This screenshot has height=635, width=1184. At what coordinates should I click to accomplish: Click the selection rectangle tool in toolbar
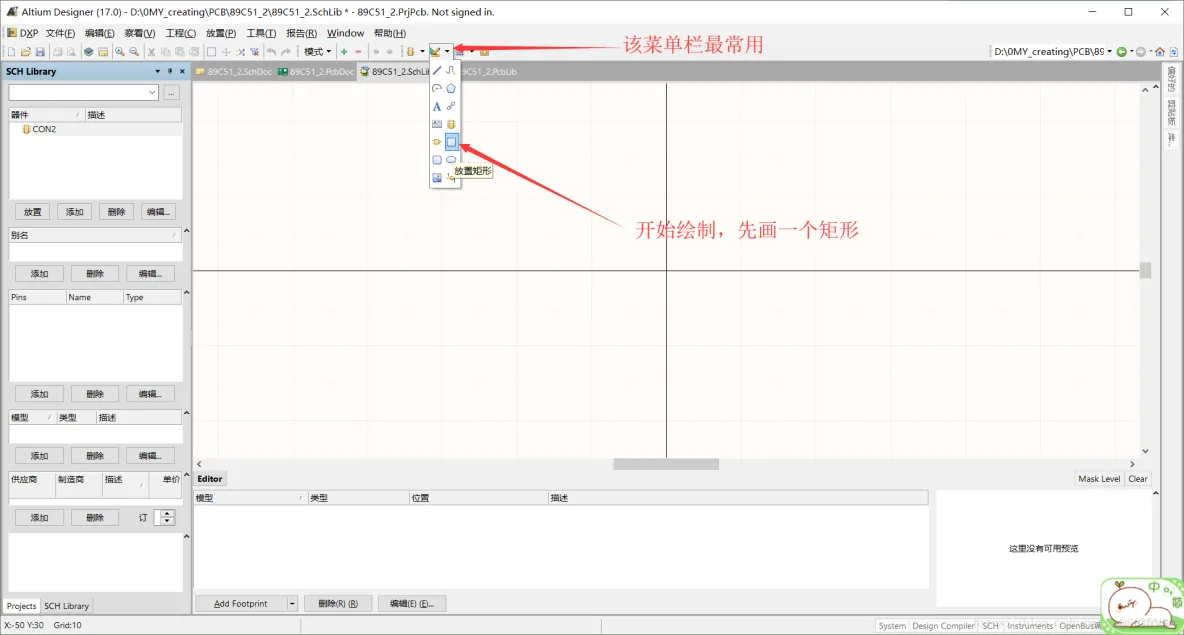211,51
